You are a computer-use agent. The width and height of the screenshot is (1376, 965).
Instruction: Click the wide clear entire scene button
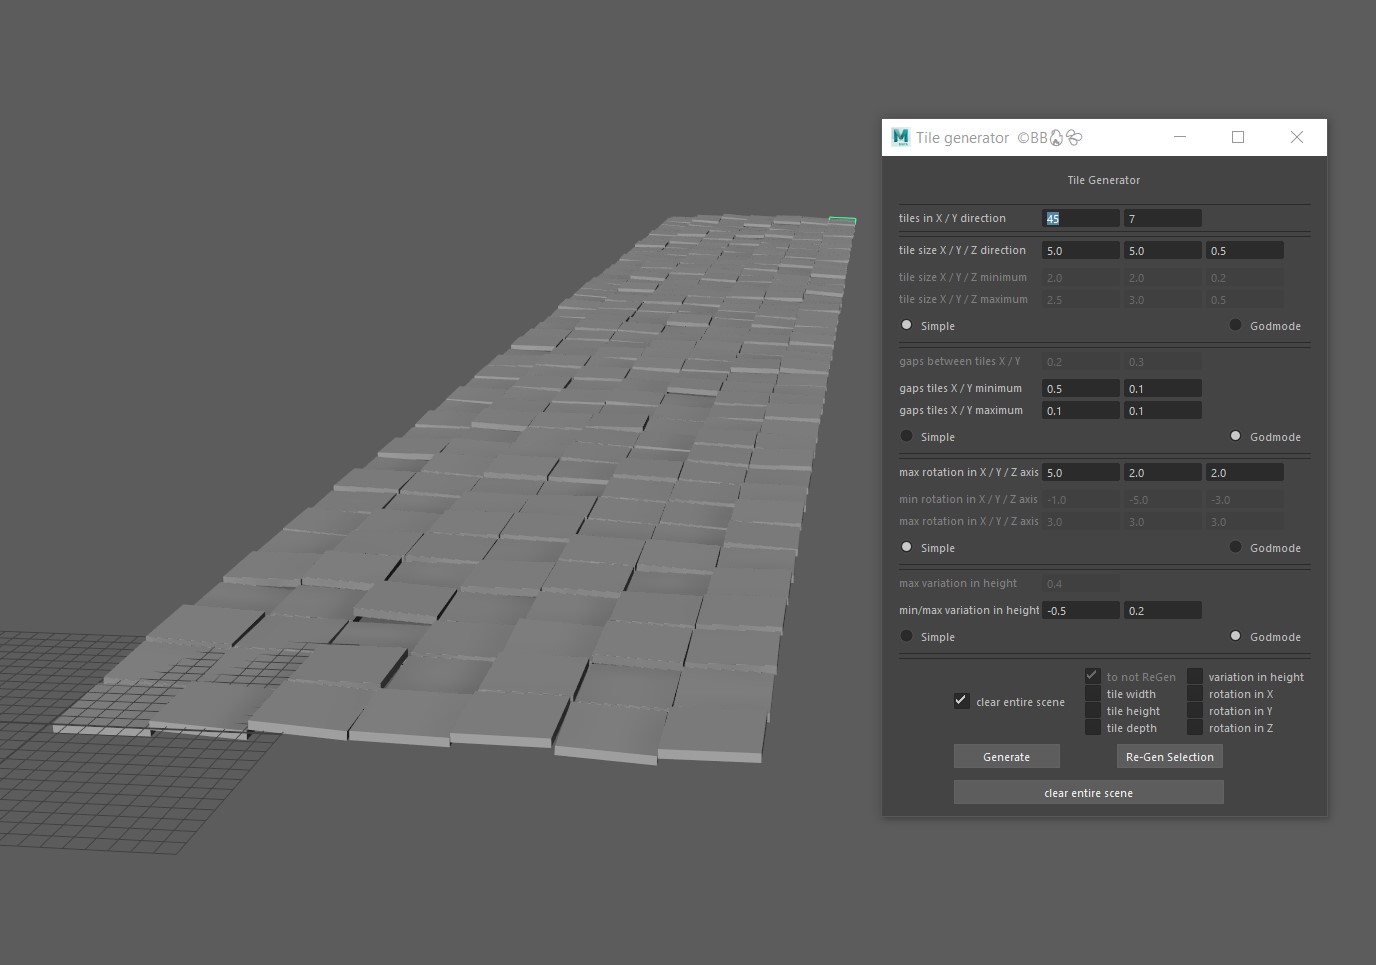pos(1088,793)
